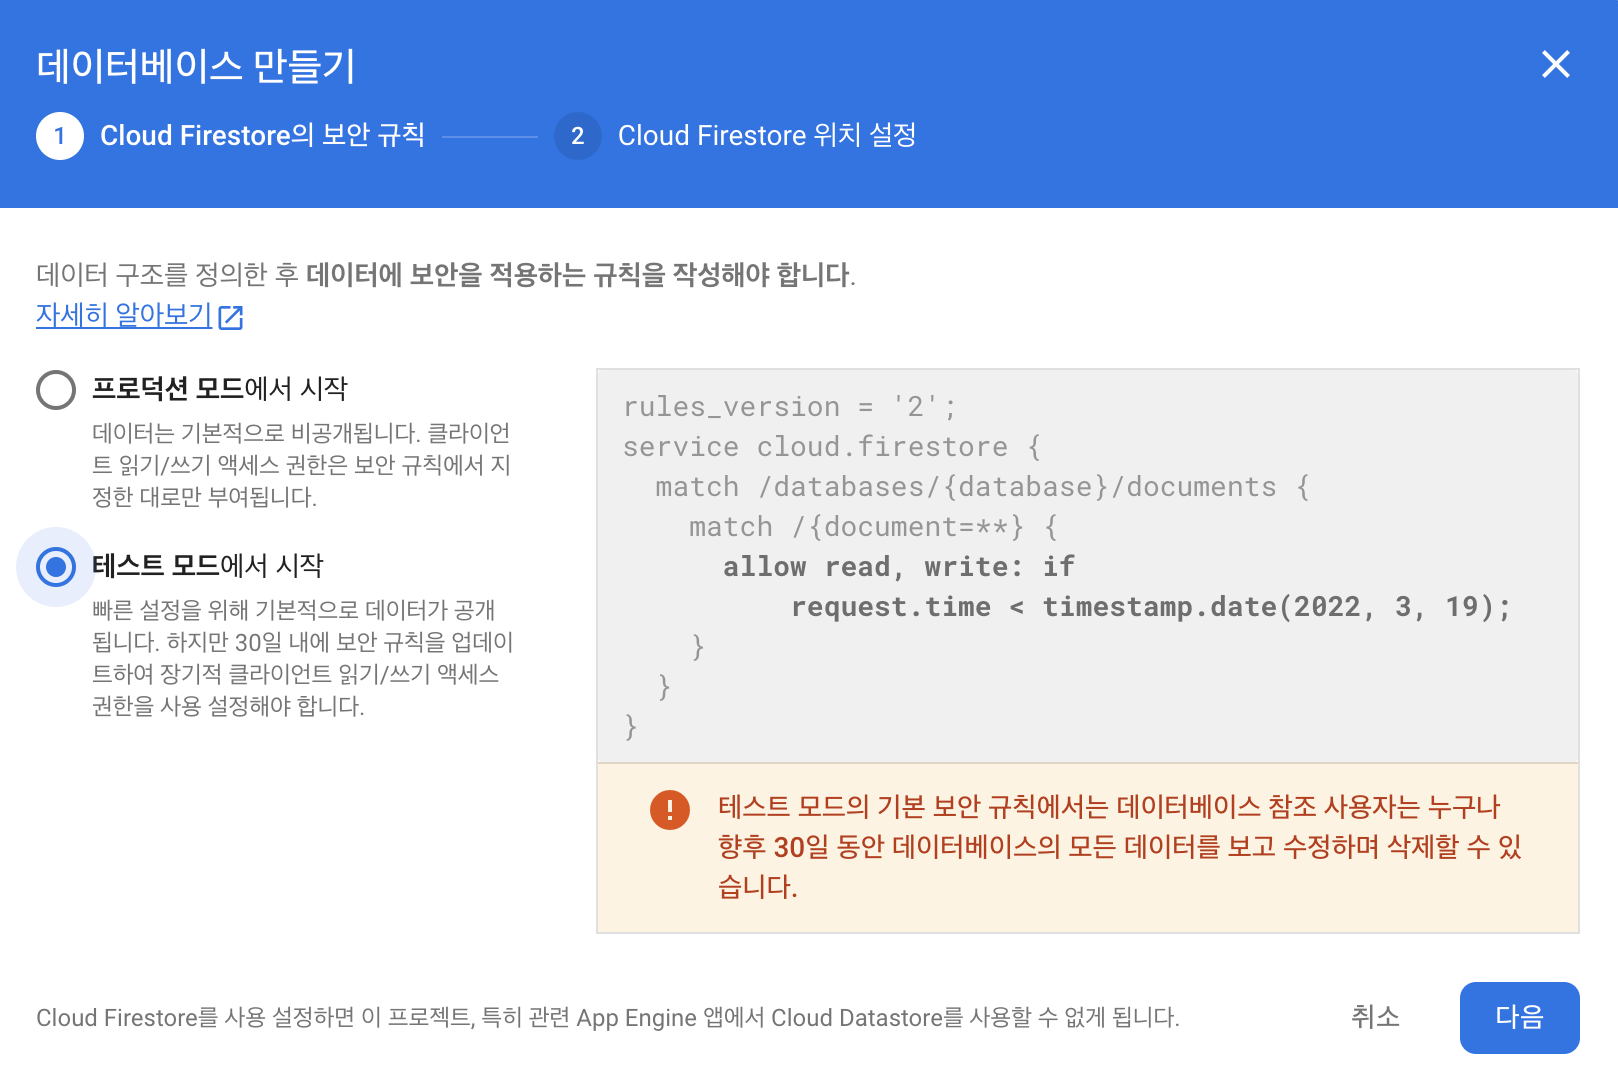Go to Cloud Firestore 위치 설정 step
Viewport: 1618px width, 1092px height.
pos(767,135)
